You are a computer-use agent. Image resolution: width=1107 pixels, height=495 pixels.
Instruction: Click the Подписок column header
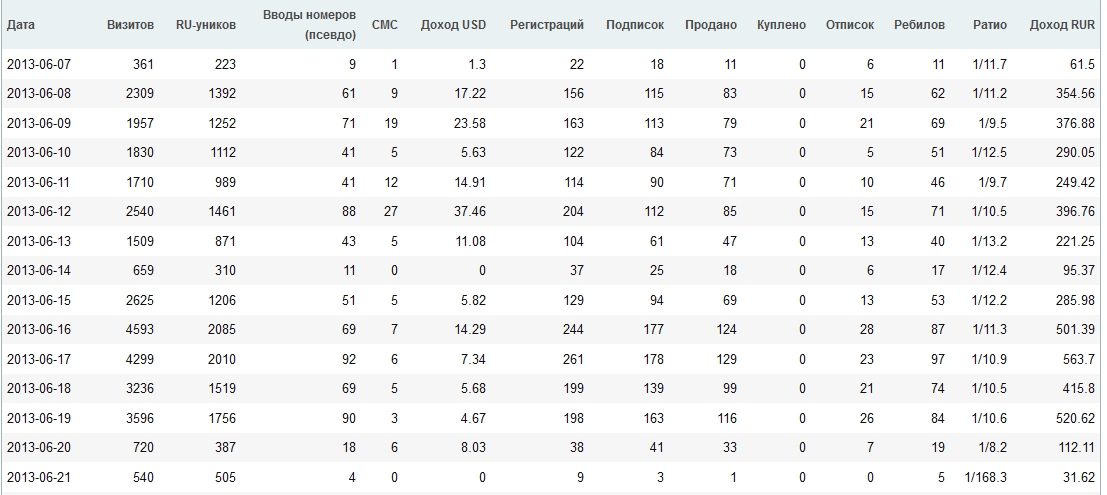coord(635,24)
